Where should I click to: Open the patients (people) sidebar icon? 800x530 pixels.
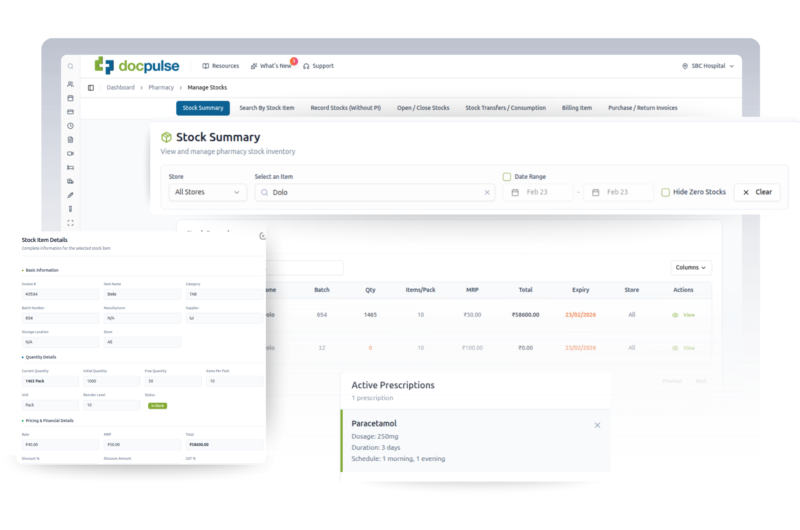pos(70,84)
